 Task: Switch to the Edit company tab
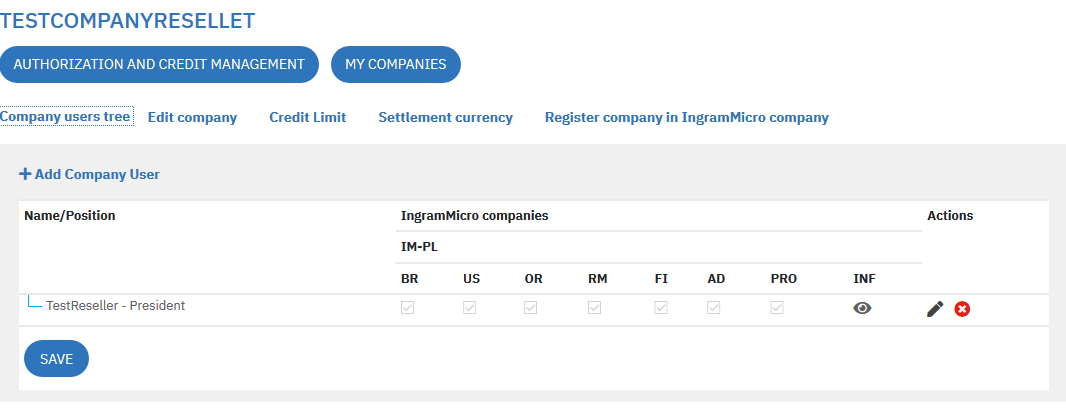tap(192, 118)
